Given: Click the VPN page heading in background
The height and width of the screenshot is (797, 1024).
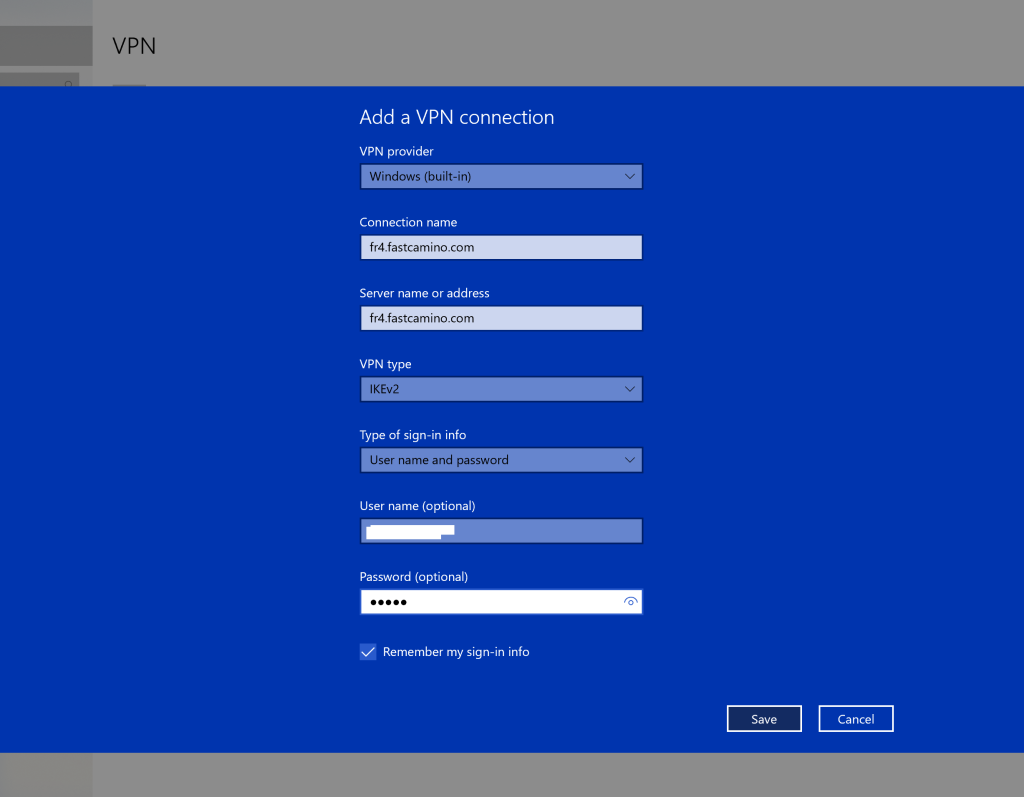Looking at the screenshot, I should [134, 46].
